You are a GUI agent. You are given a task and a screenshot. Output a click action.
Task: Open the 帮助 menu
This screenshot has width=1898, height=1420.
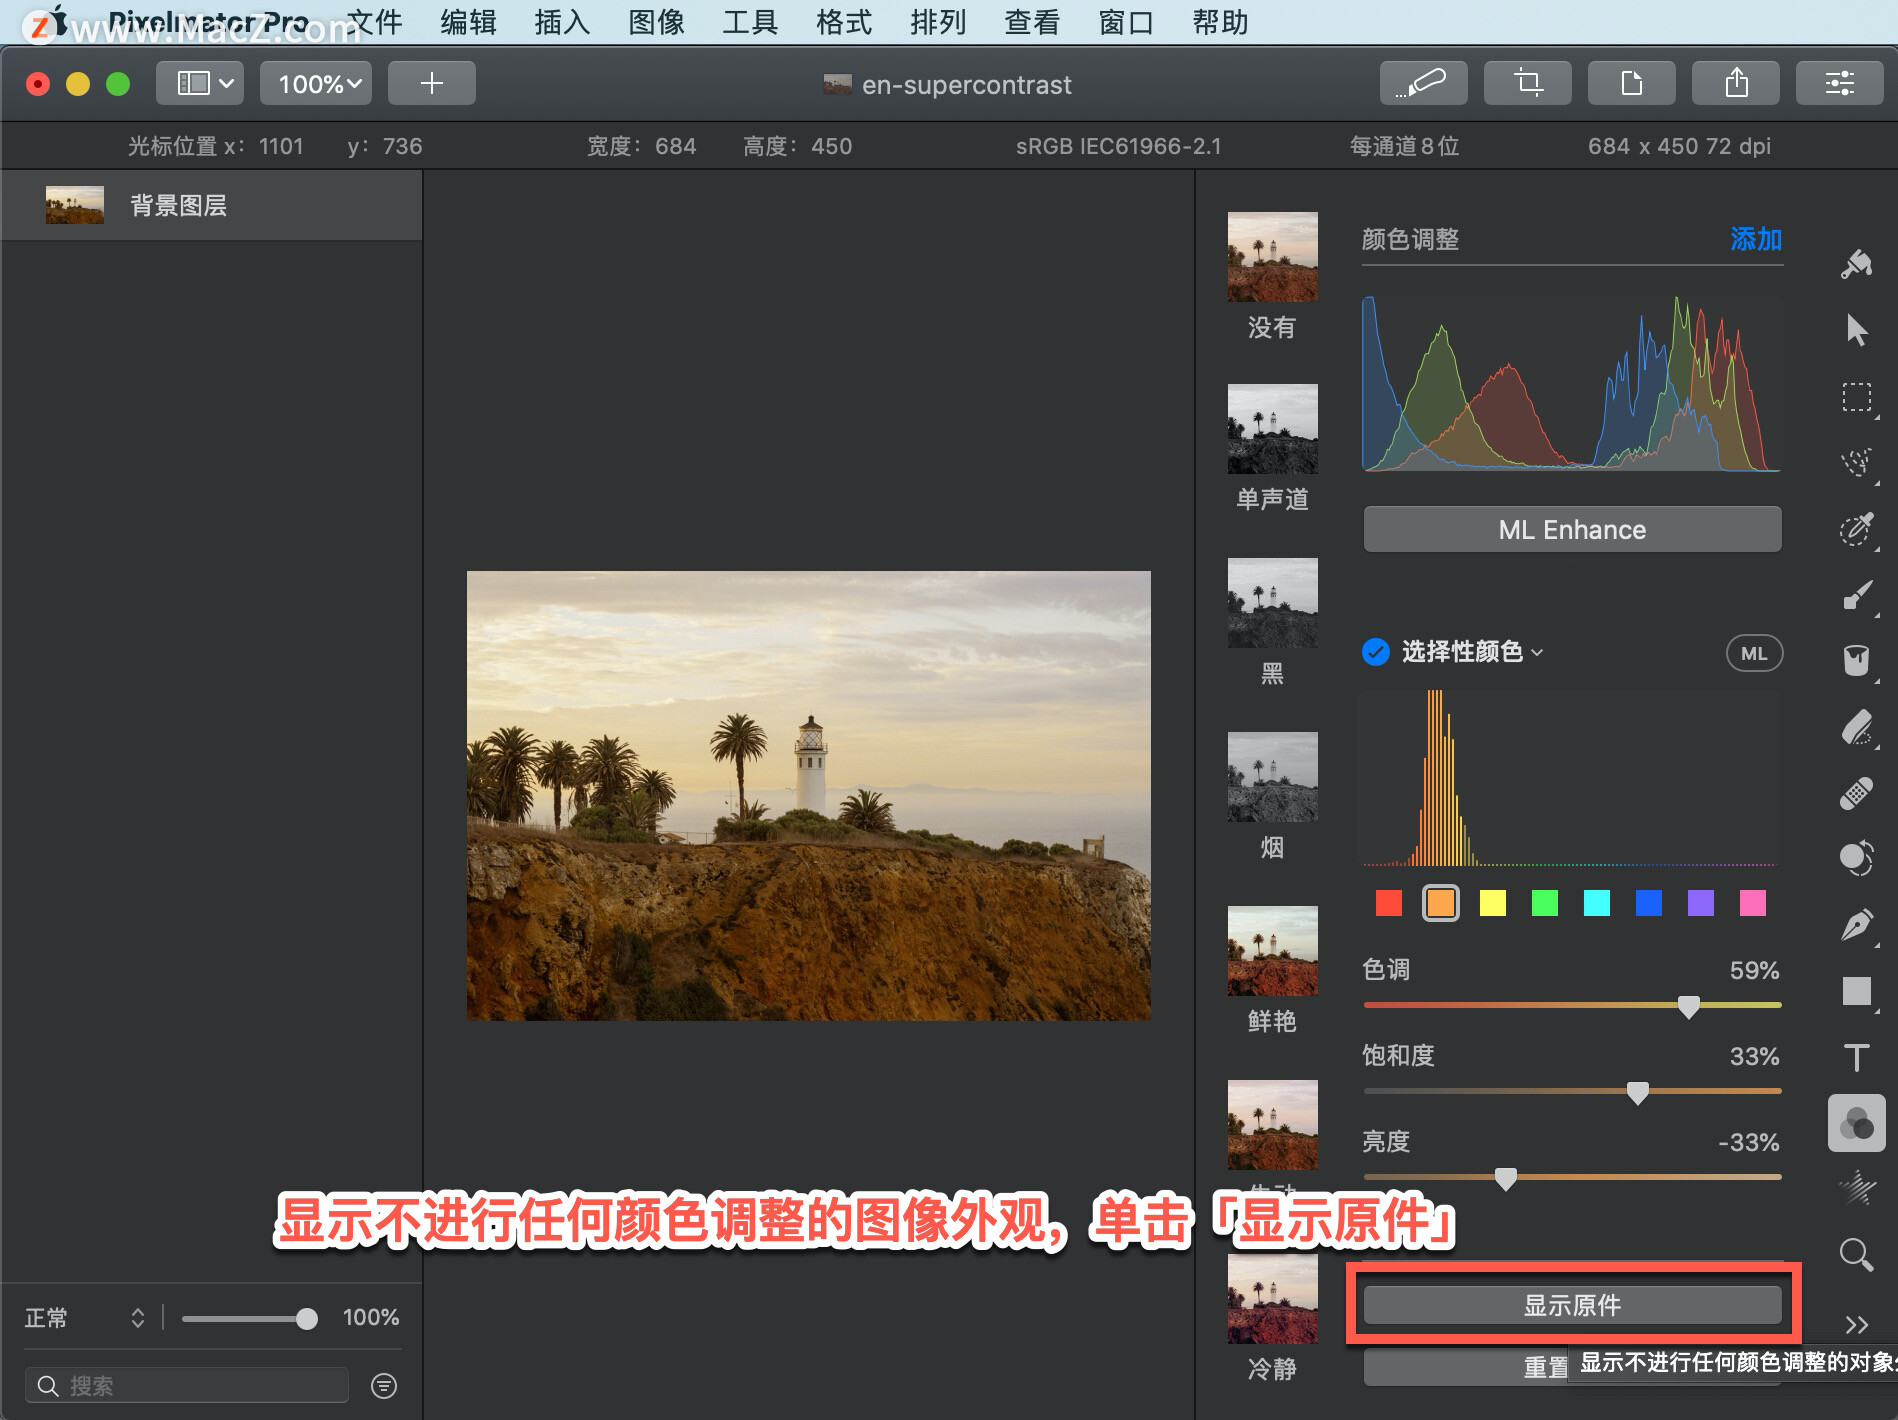[x=1220, y=22]
